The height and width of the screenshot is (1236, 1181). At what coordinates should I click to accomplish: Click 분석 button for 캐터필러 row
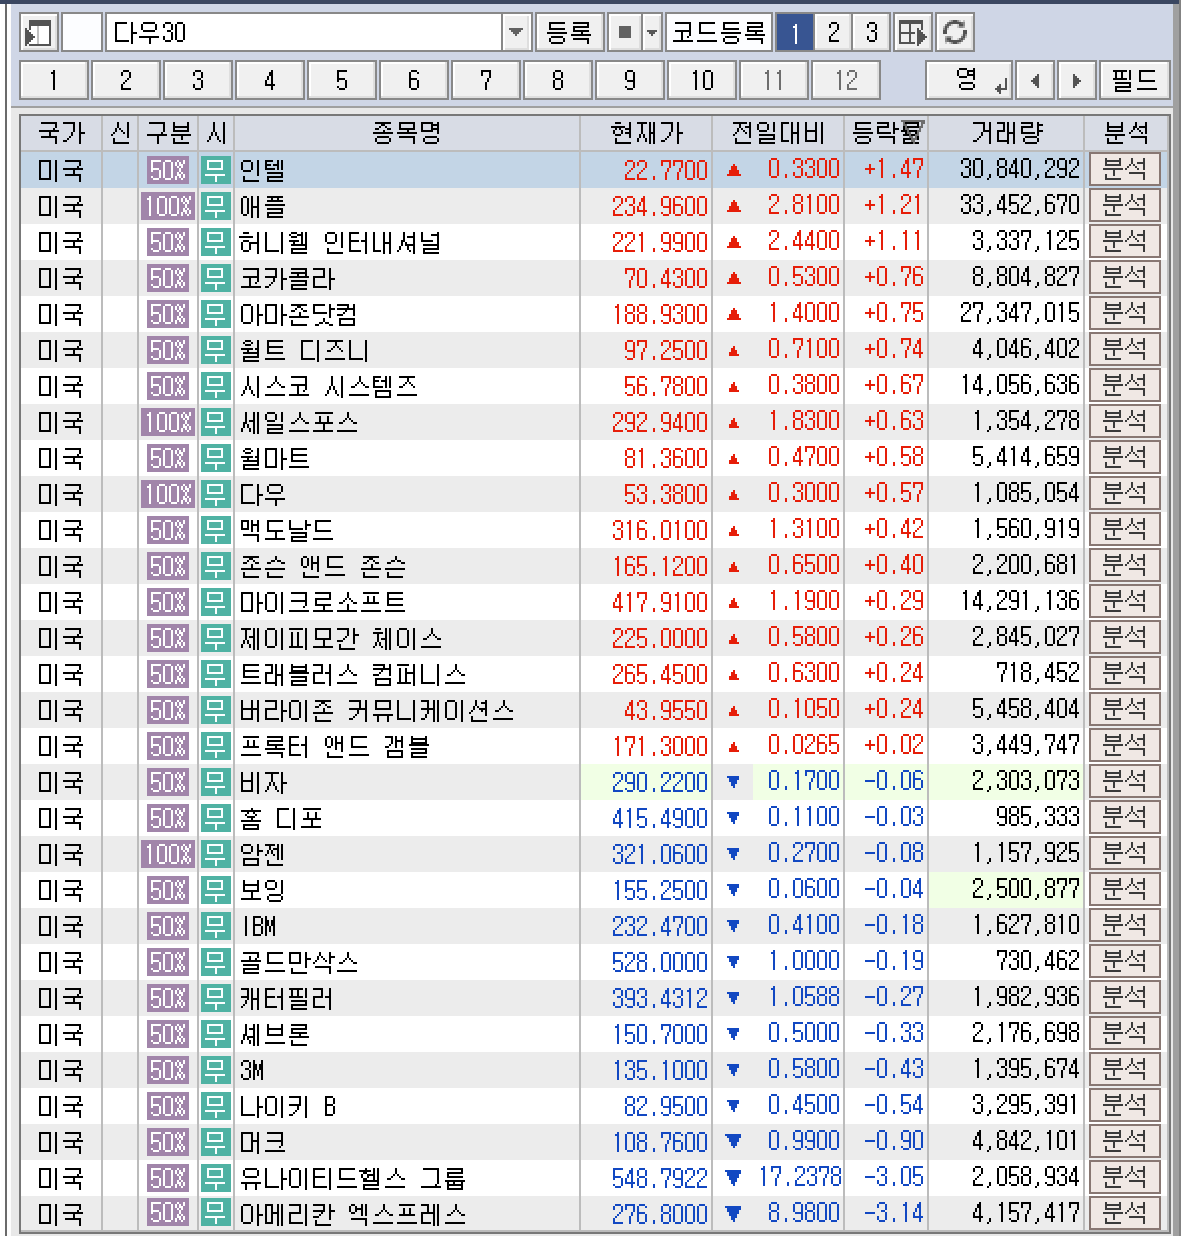[x=1125, y=998]
